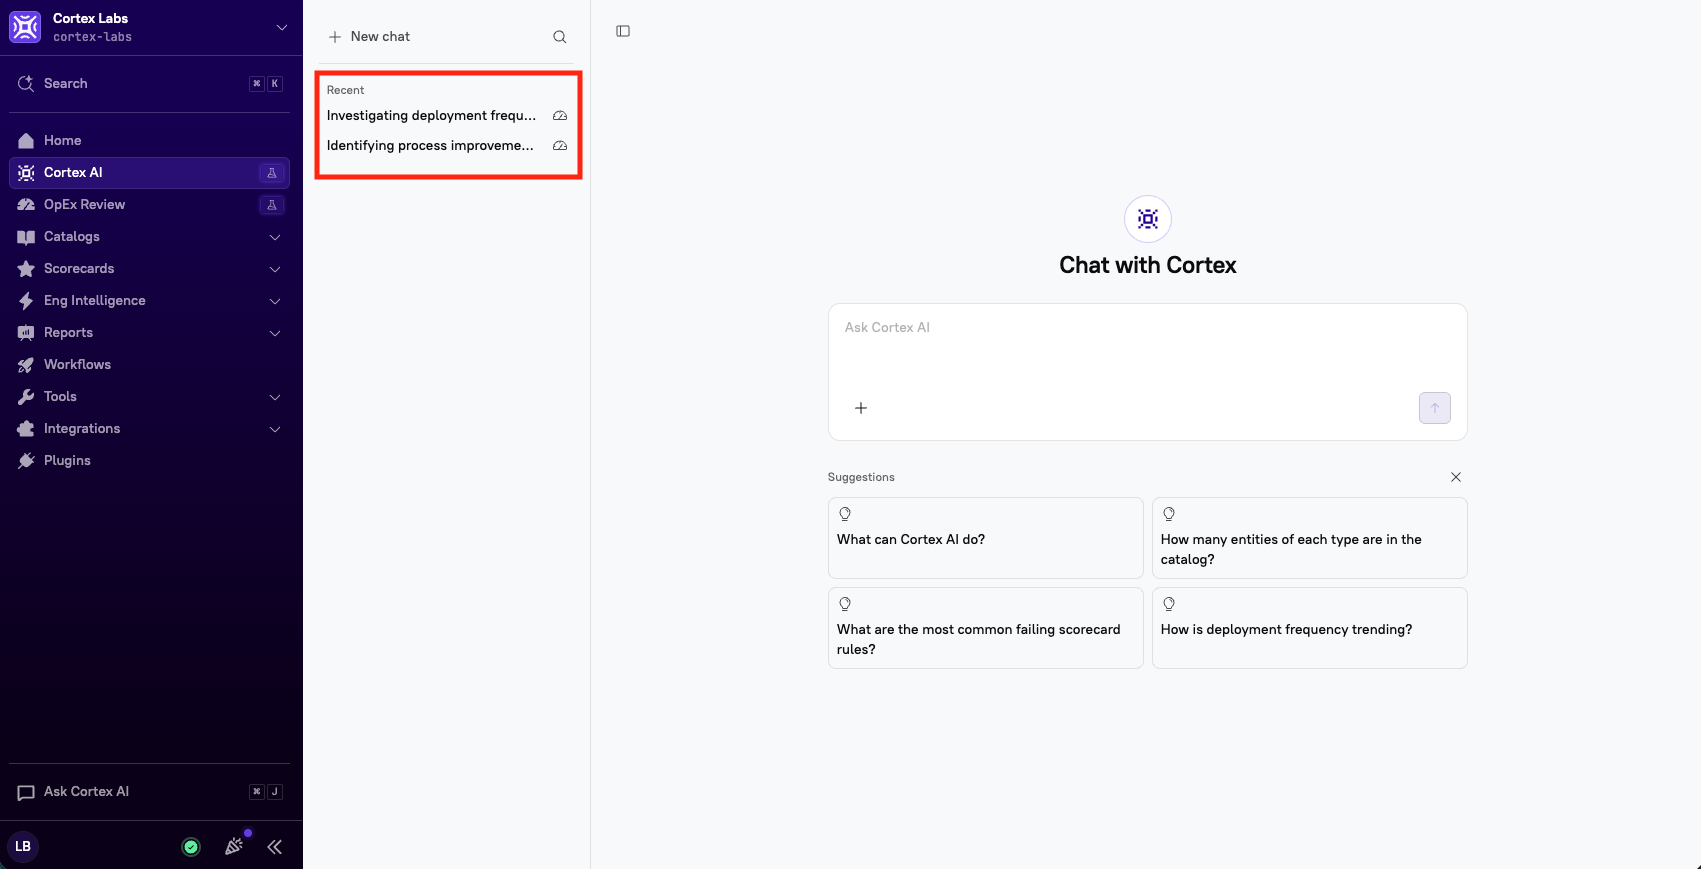Click the Integrations puzzle icon
Screen dimensions: 1701x869
pyautogui.click(x=26, y=429)
